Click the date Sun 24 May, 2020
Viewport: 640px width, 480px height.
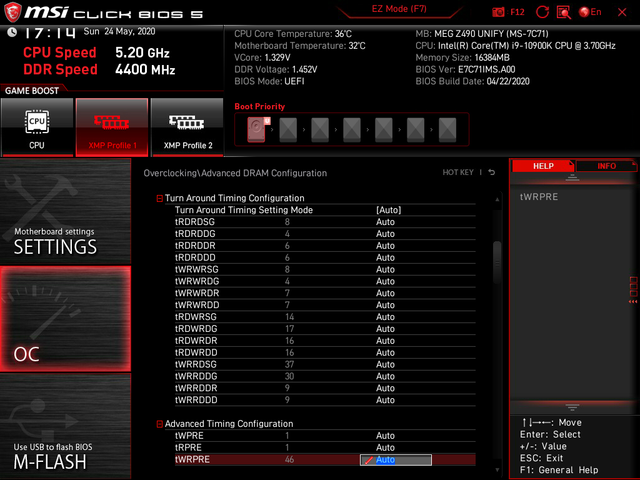pos(119,31)
